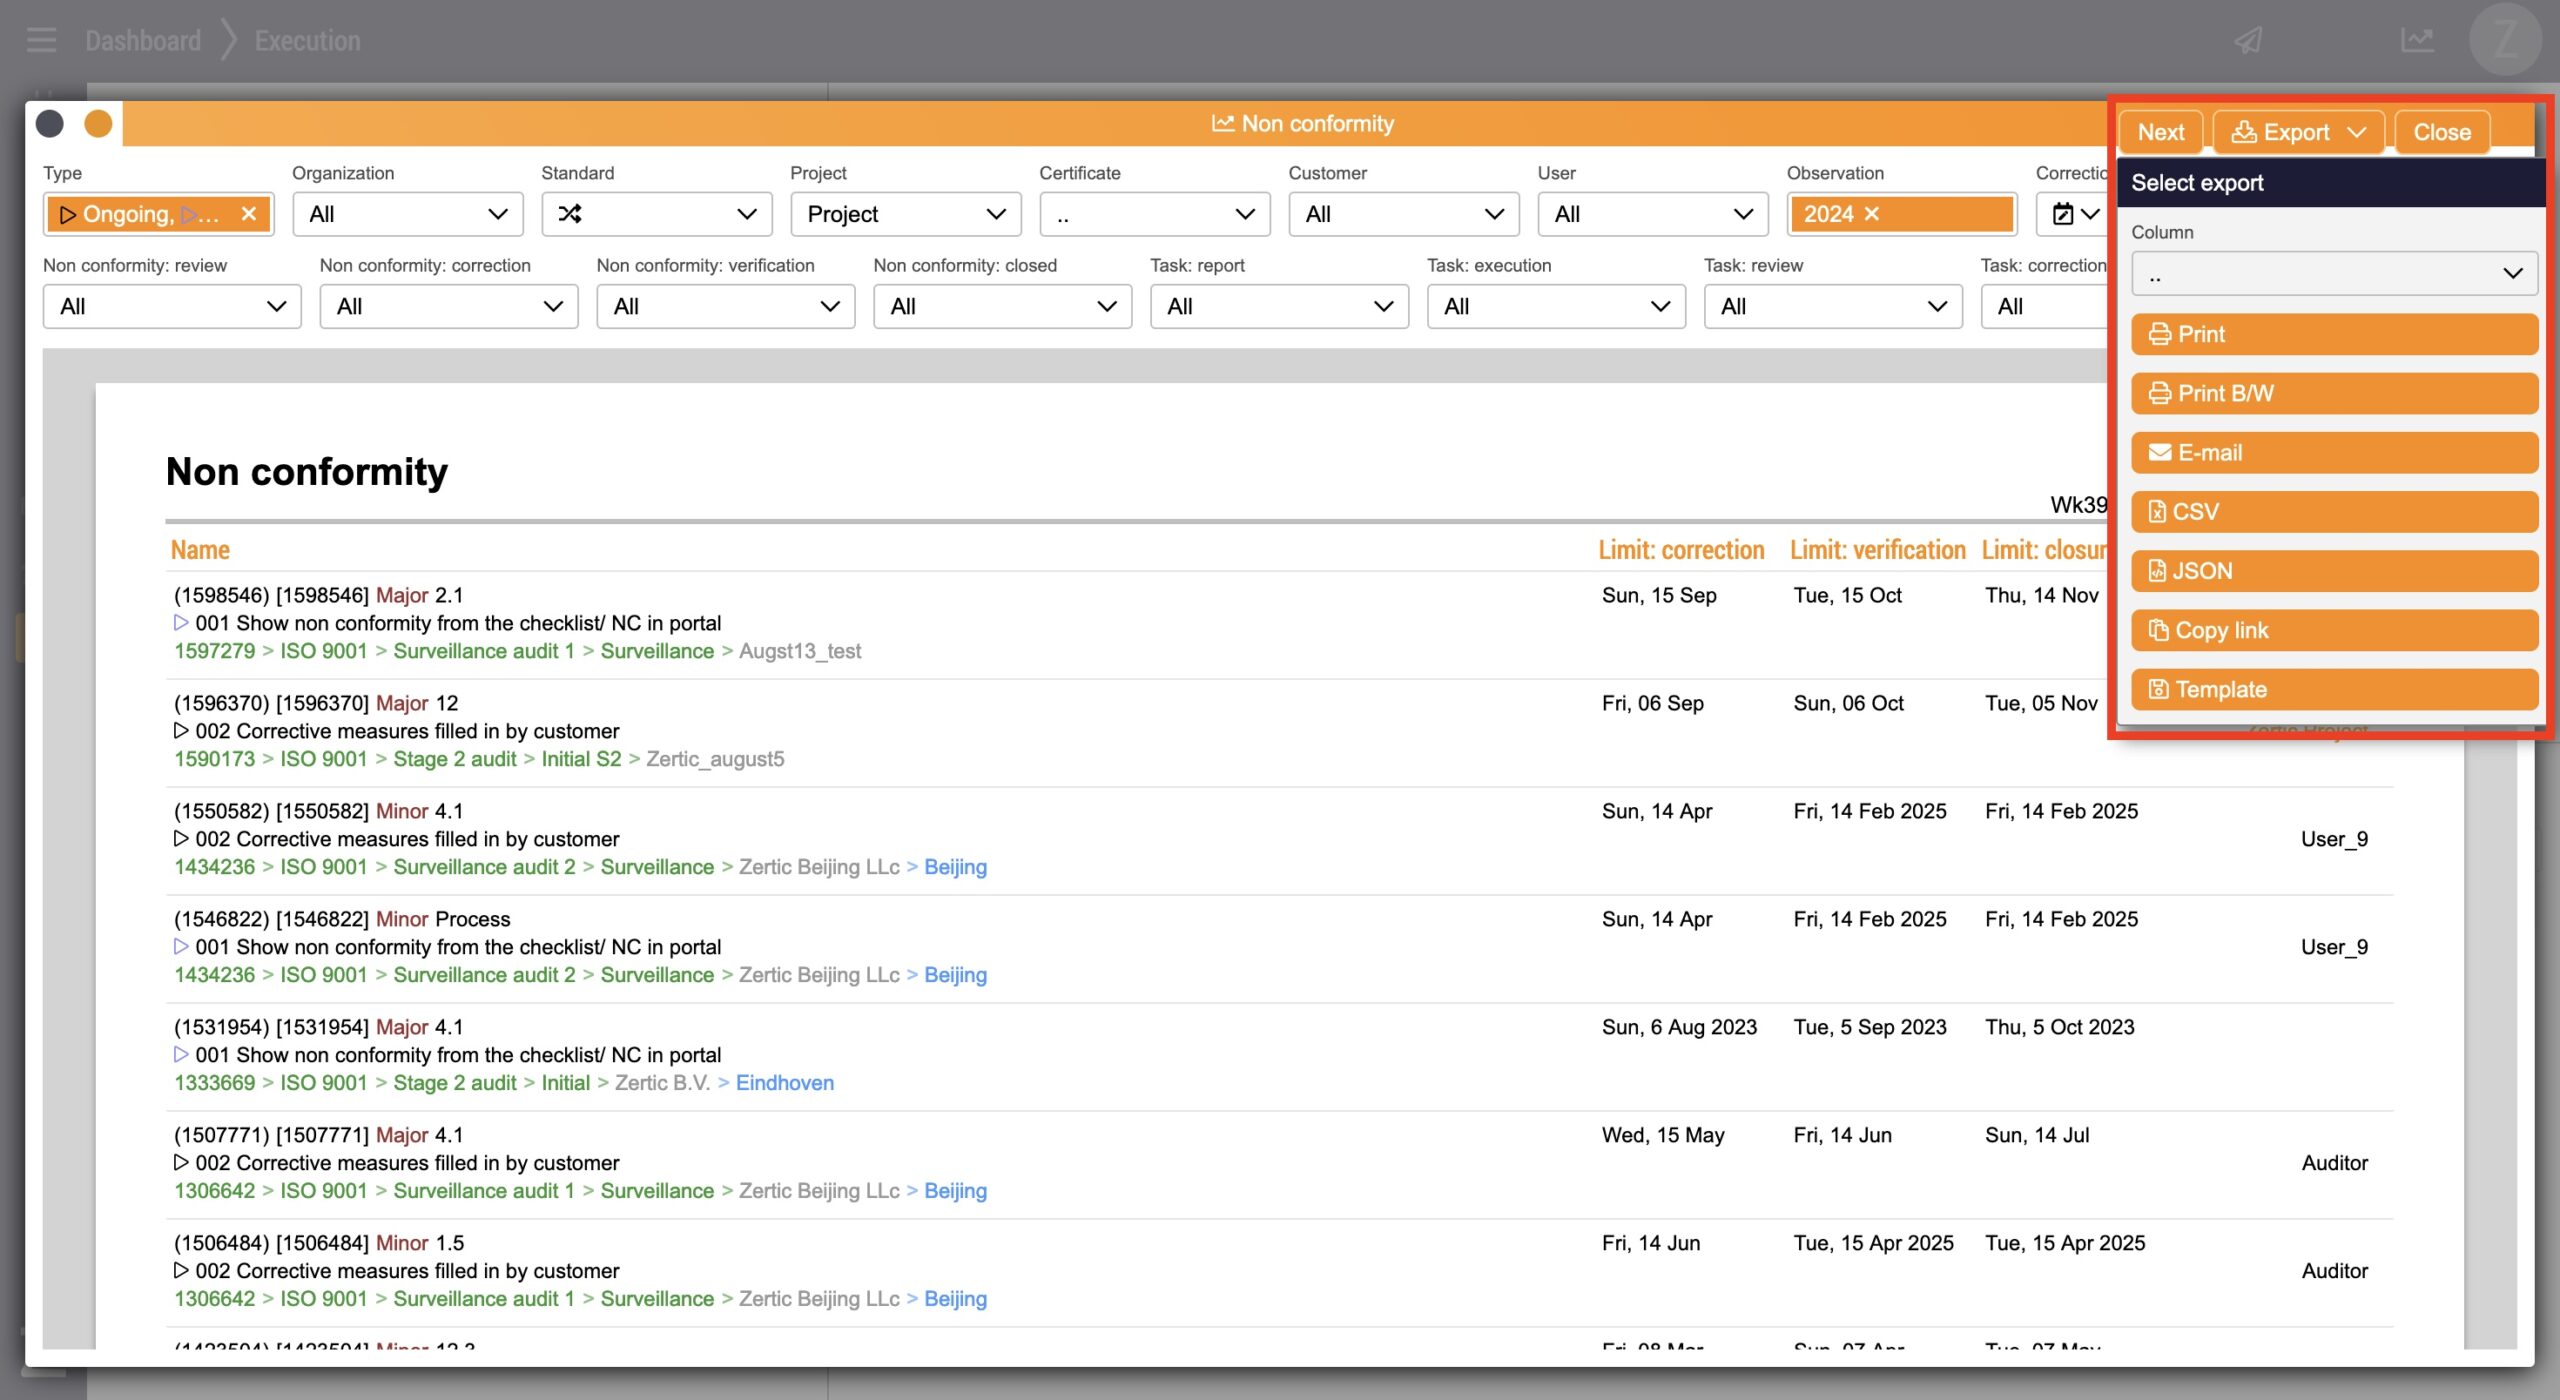Click the paper plane icon in header
Screen dimensions: 2560x1400
click(2249, 40)
